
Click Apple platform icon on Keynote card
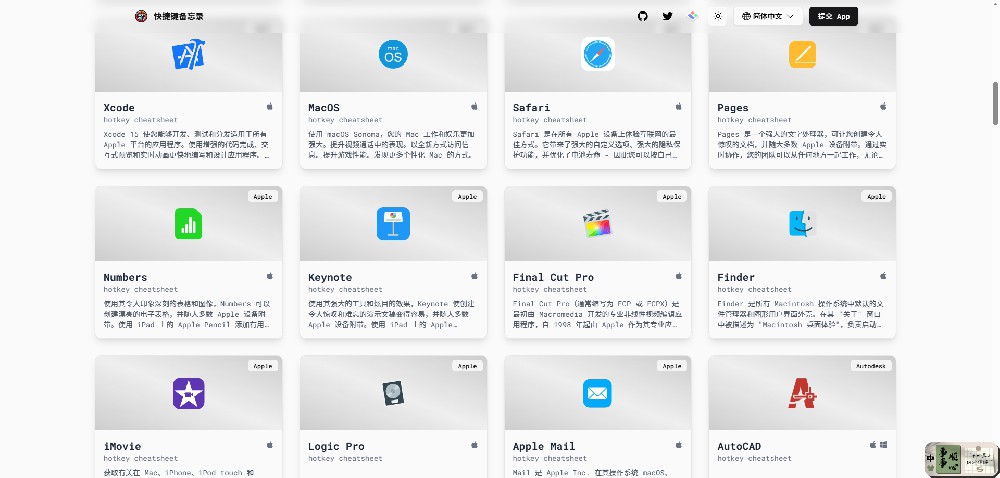[x=474, y=276]
